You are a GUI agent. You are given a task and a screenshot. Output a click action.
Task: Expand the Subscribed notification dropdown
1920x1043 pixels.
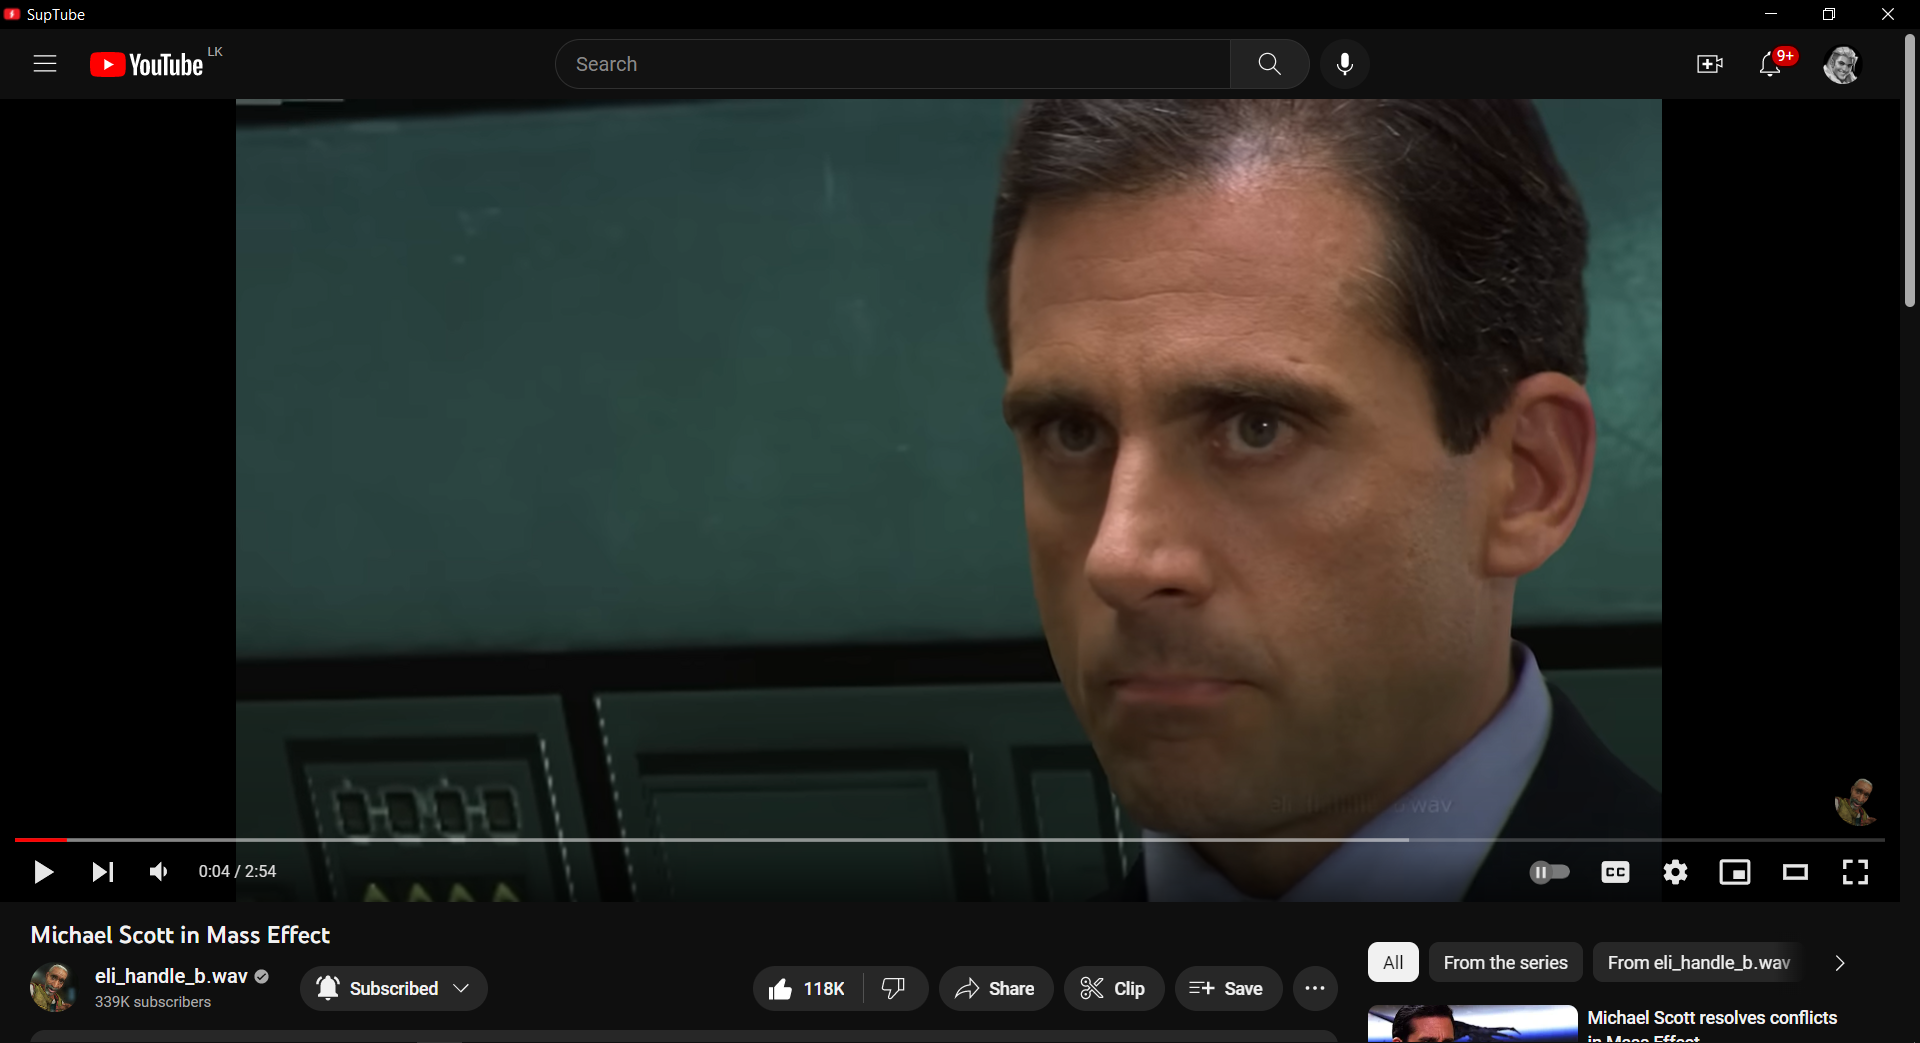click(x=394, y=989)
